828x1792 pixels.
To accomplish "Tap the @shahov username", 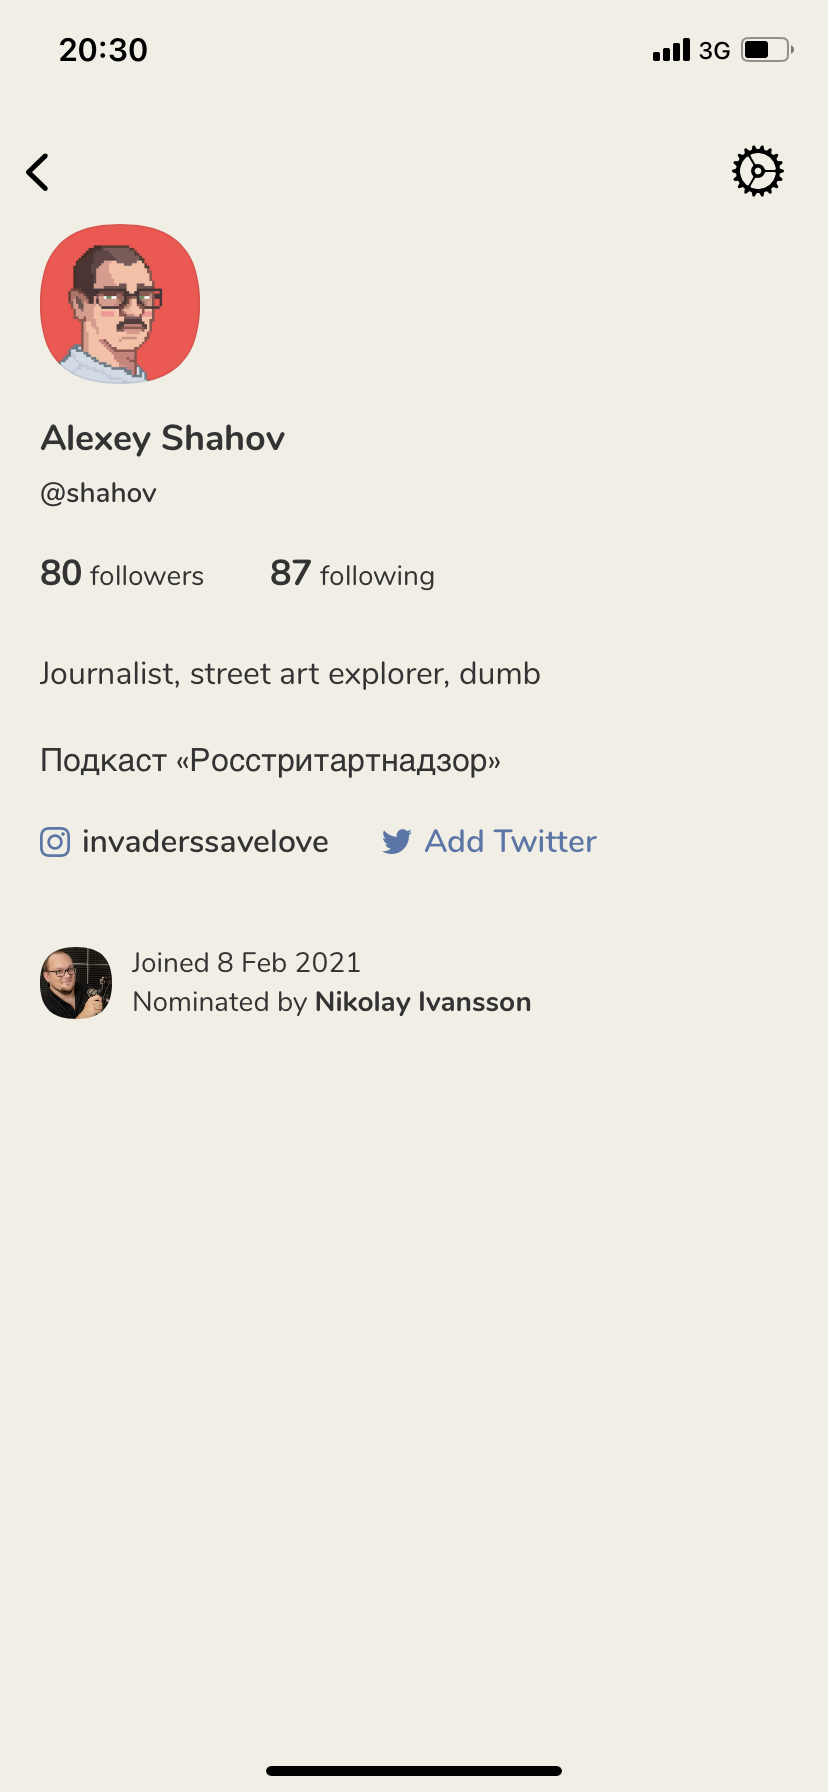I will [98, 493].
